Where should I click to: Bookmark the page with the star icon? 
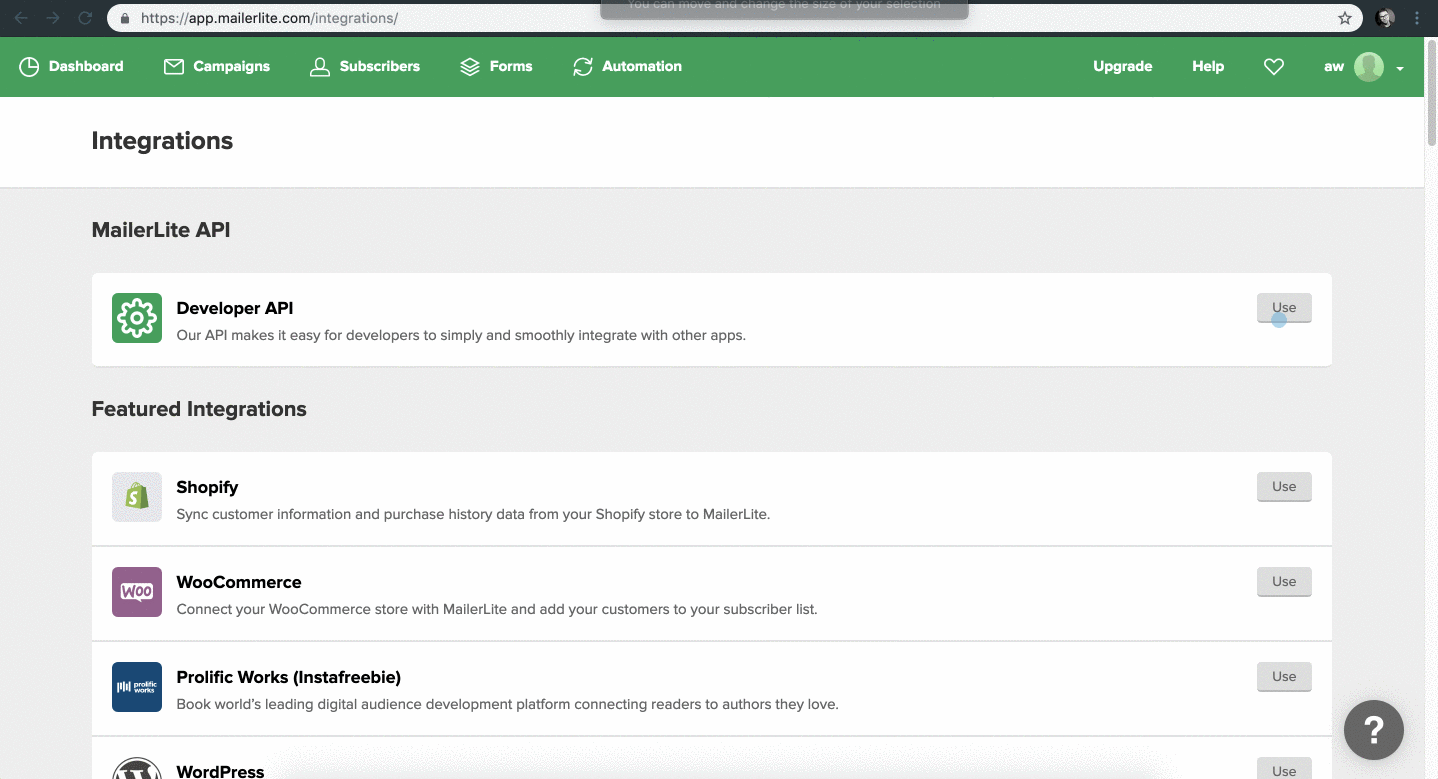point(1345,18)
